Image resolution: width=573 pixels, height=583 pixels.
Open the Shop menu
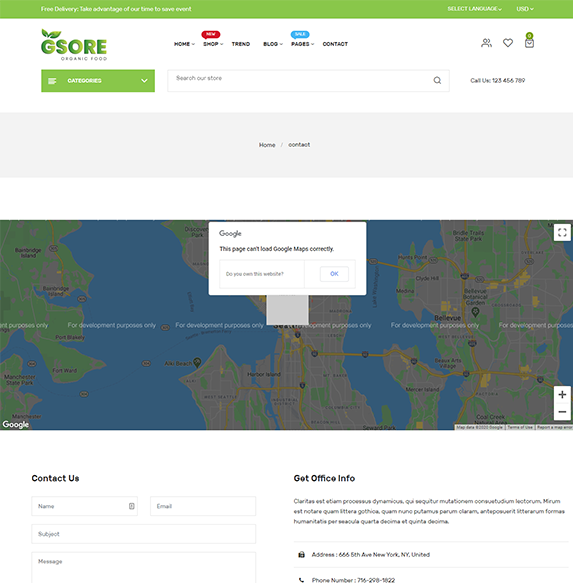(x=213, y=44)
